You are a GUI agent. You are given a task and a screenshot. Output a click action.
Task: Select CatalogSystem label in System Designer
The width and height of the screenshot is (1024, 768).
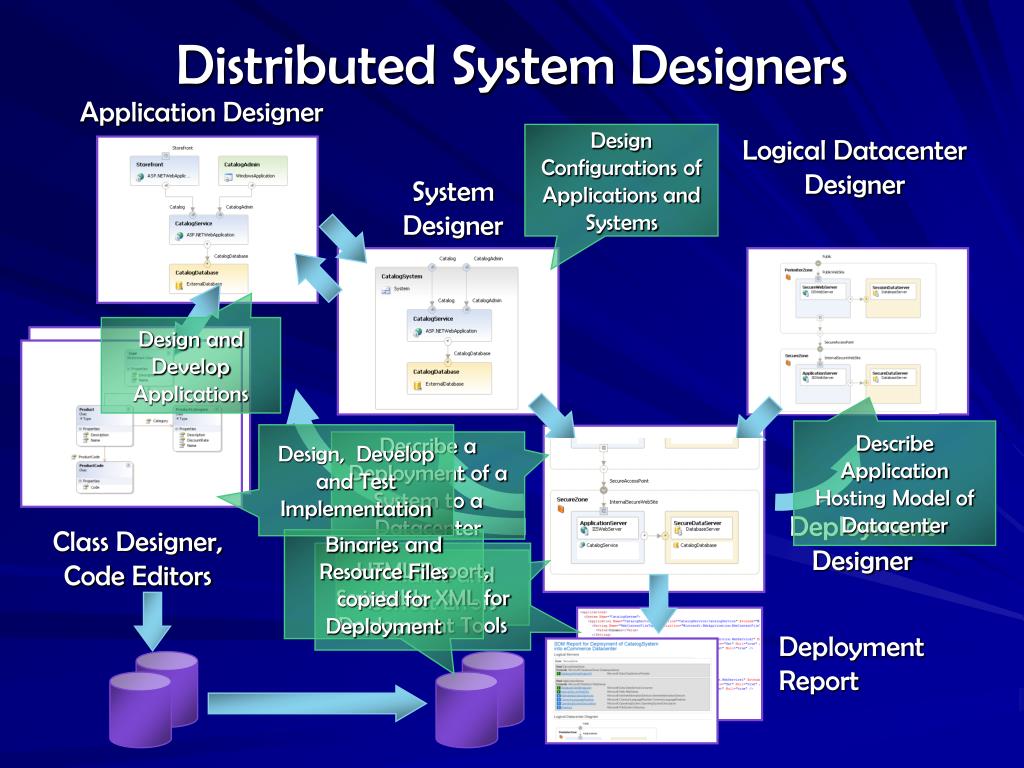click(402, 276)
